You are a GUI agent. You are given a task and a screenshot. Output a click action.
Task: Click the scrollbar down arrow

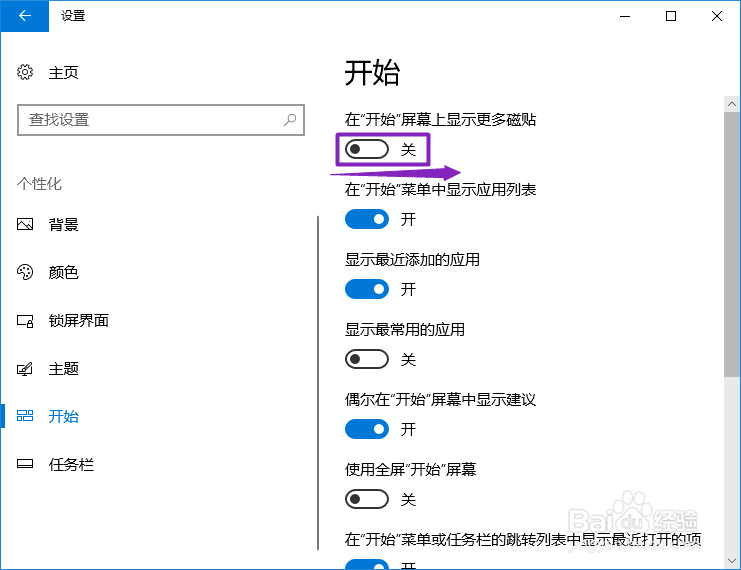click(x=732, y=561)
